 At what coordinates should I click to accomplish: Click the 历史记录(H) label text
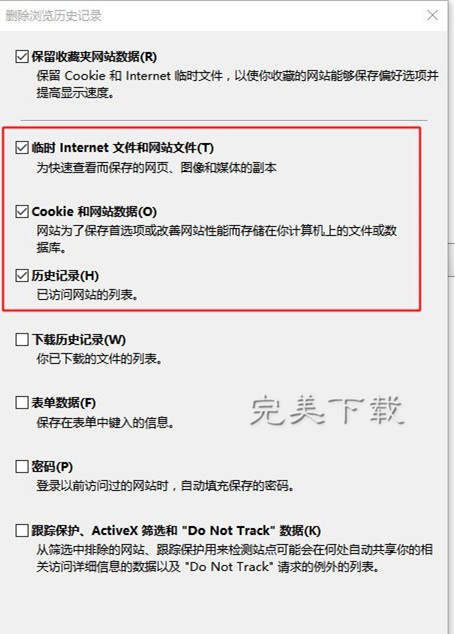click(65, 276)
